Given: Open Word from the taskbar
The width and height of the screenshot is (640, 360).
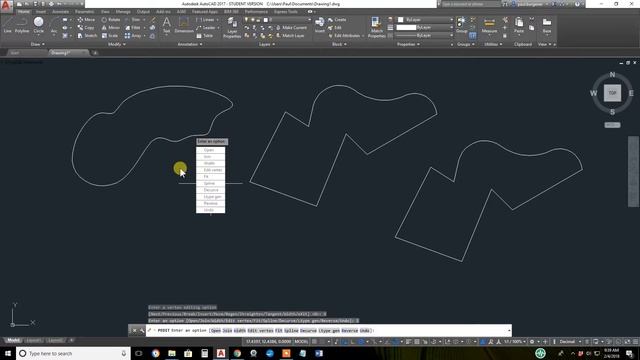Looking at the screenshot, I should click(x=319, y=353).
